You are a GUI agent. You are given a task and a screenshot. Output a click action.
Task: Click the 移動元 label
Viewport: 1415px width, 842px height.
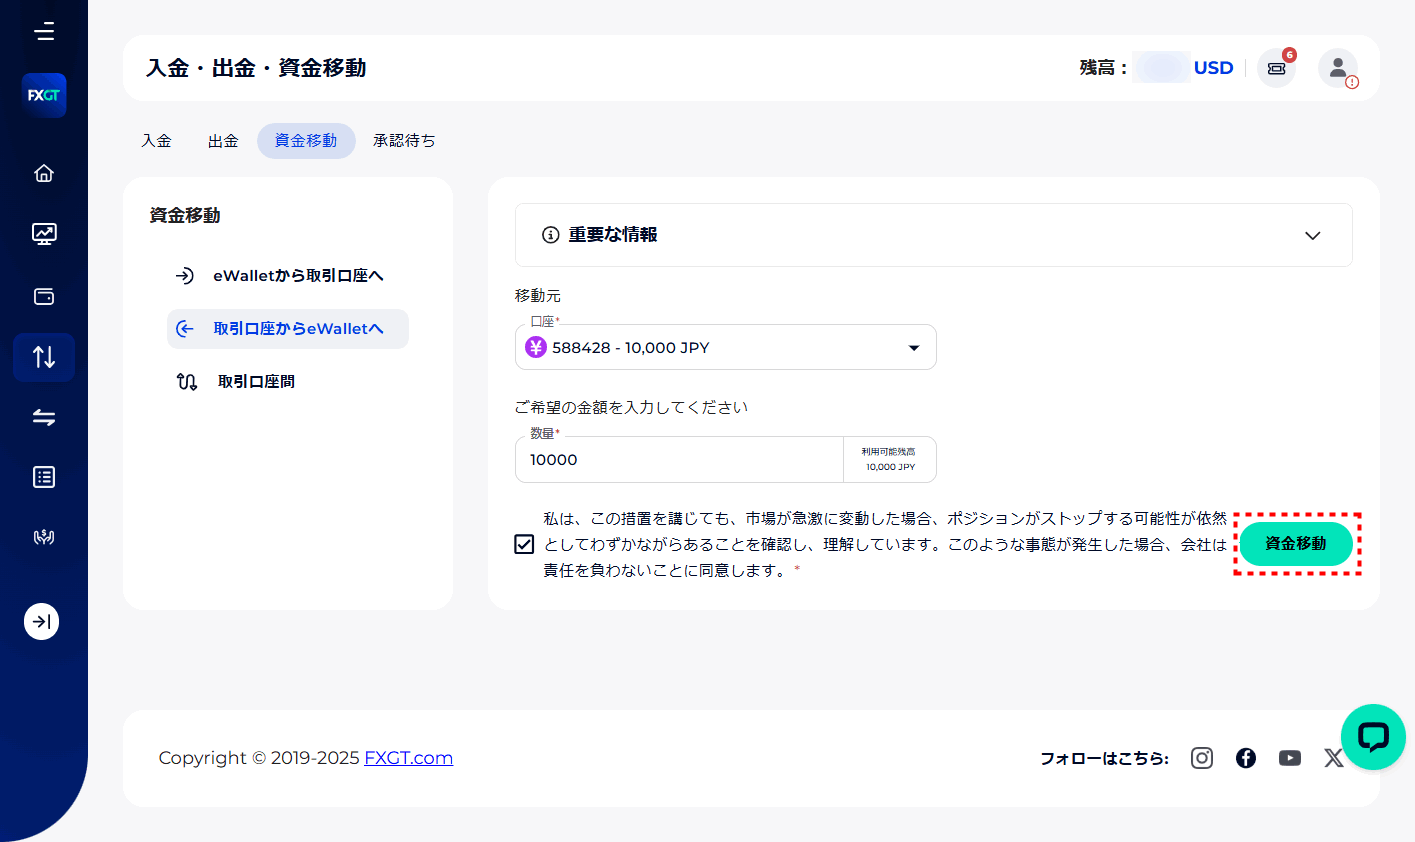click(x=538, y=296)
